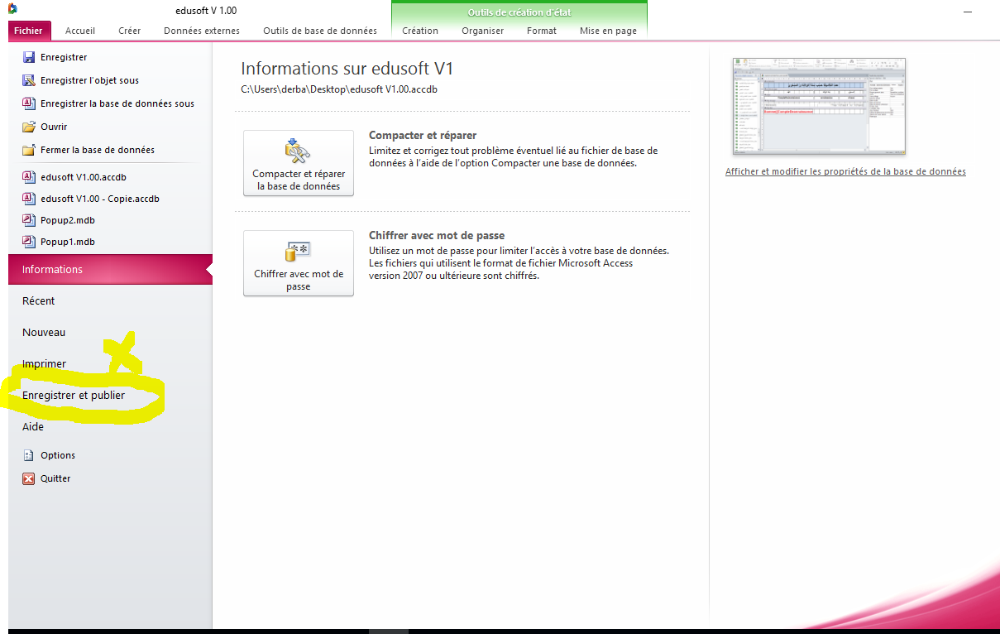This screenshot has height=634, width=1000.
Task: Click Compacter et réparer la base de données button
Action: point(298,163)
